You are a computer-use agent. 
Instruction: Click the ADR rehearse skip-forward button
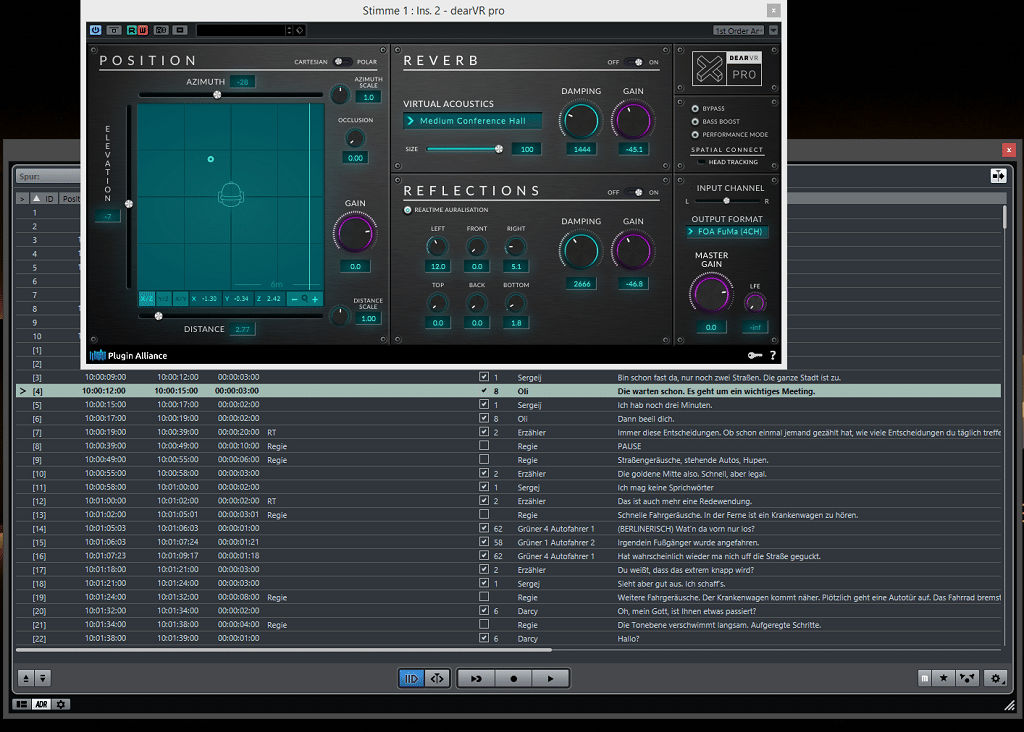pos(476,678)
